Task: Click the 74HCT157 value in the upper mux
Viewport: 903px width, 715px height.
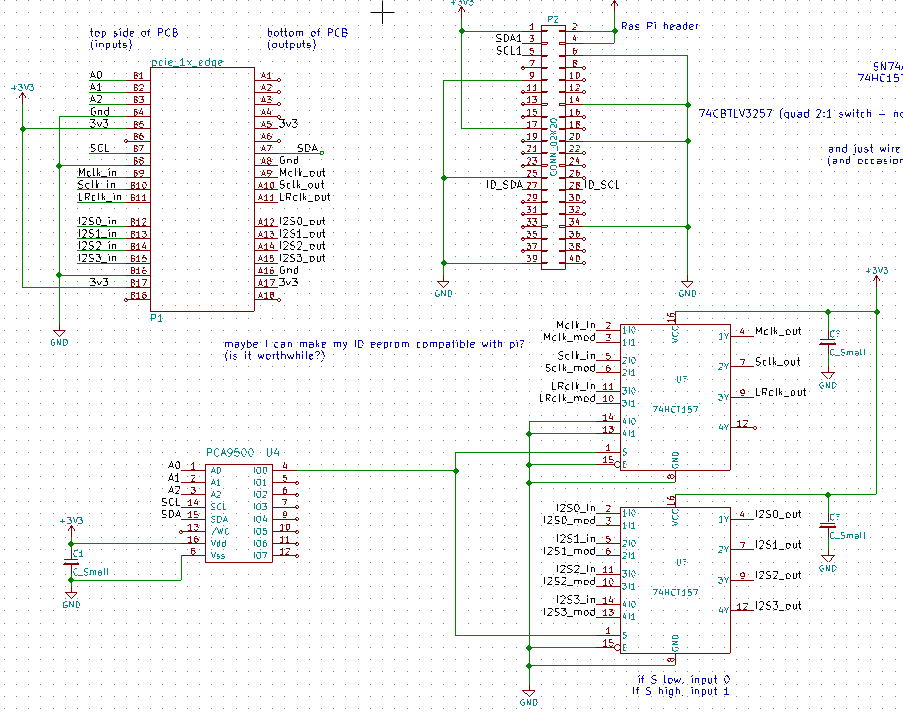Action: (675, 409)
